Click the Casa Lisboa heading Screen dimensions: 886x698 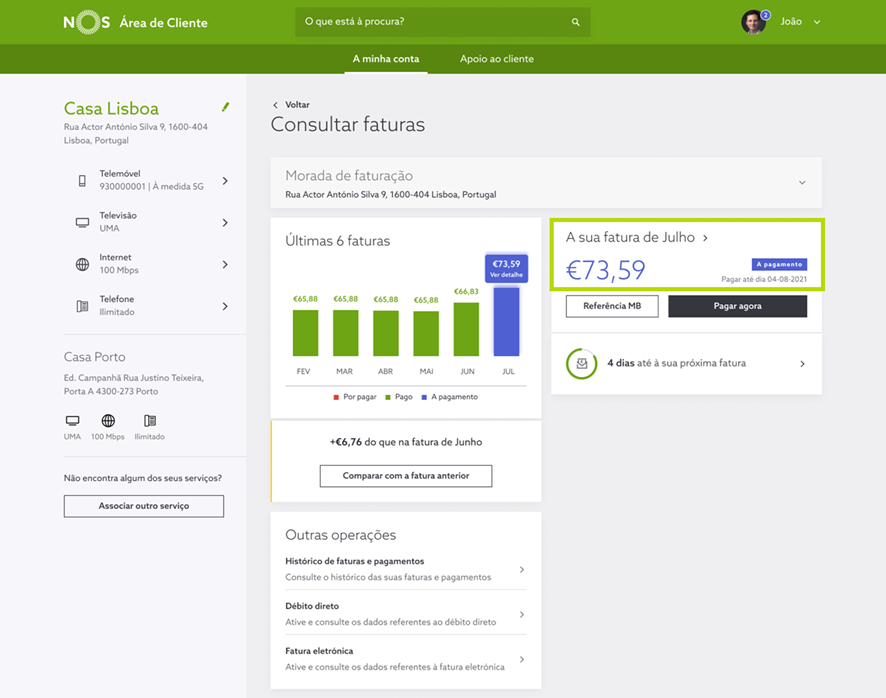pyautogui.click(x=111, y=109)
